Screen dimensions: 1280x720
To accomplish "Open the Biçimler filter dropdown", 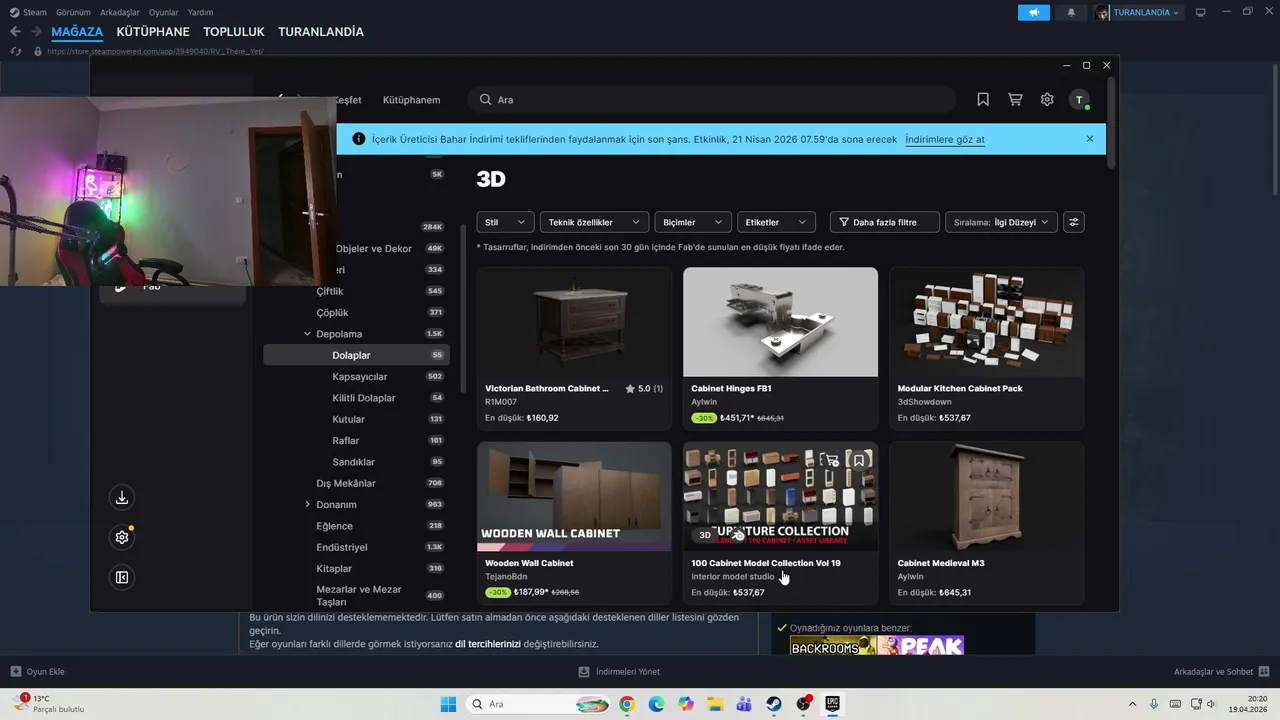I will pyautogui.click(x=693, y=222).
